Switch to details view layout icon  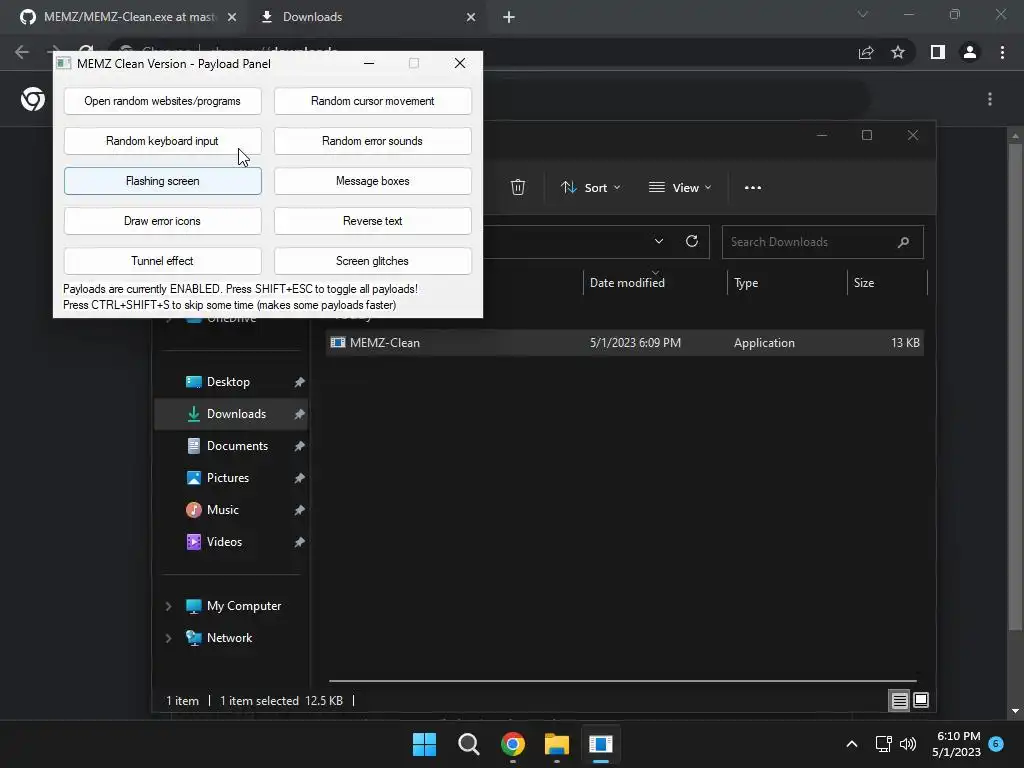click(899, 701)
